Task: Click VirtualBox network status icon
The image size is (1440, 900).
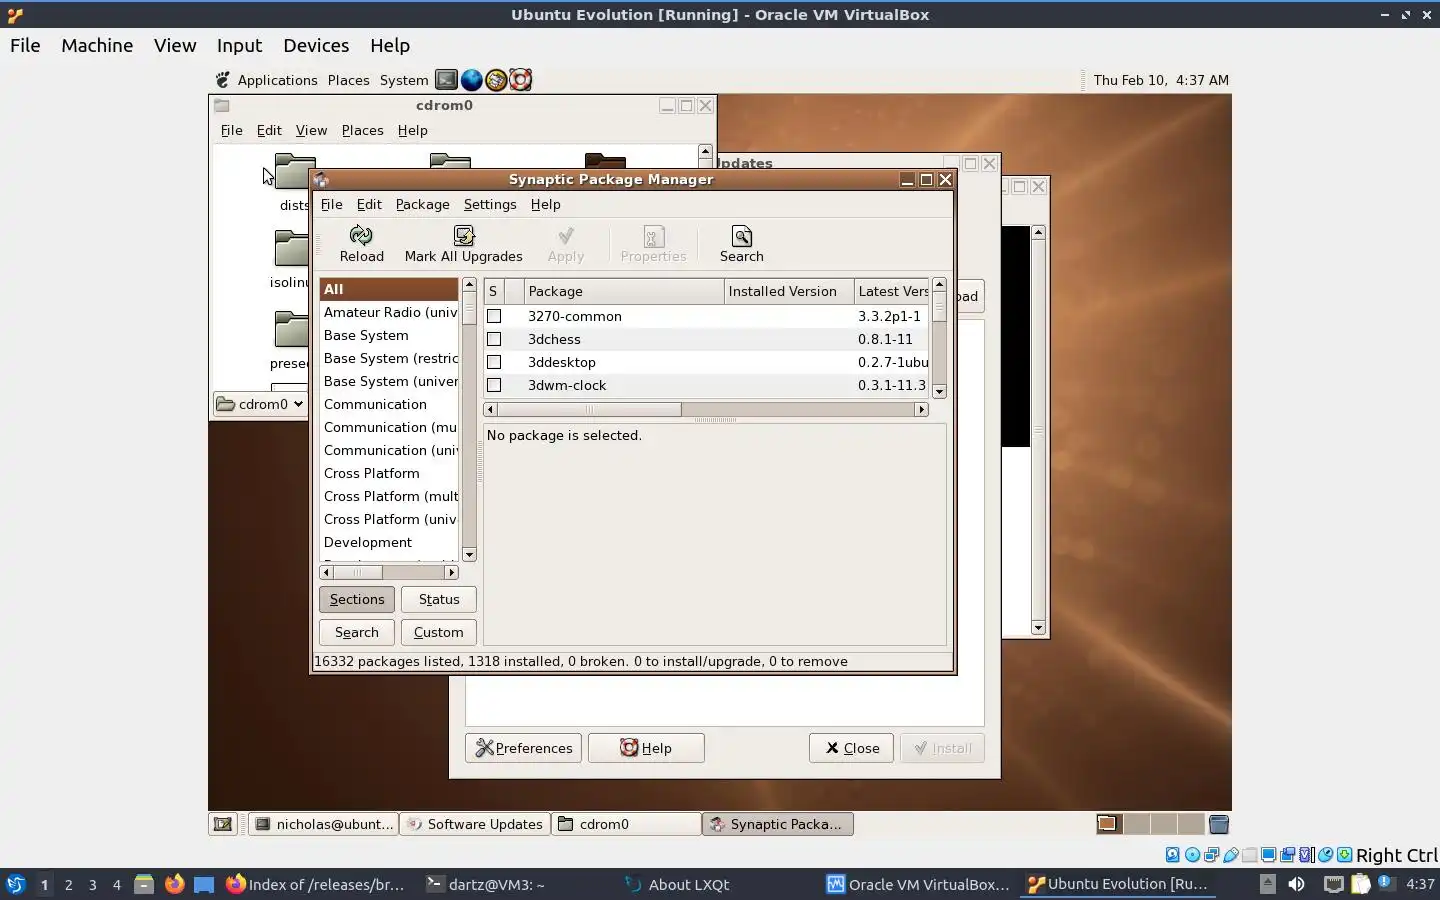Action: tap(1211, 855)
